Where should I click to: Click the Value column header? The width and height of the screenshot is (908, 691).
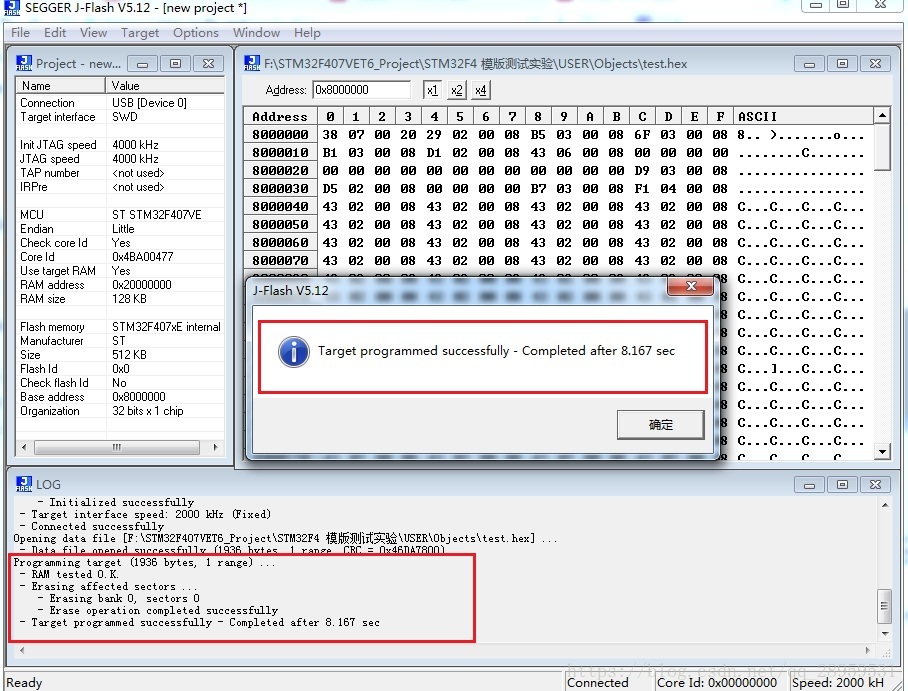point(165,86)
